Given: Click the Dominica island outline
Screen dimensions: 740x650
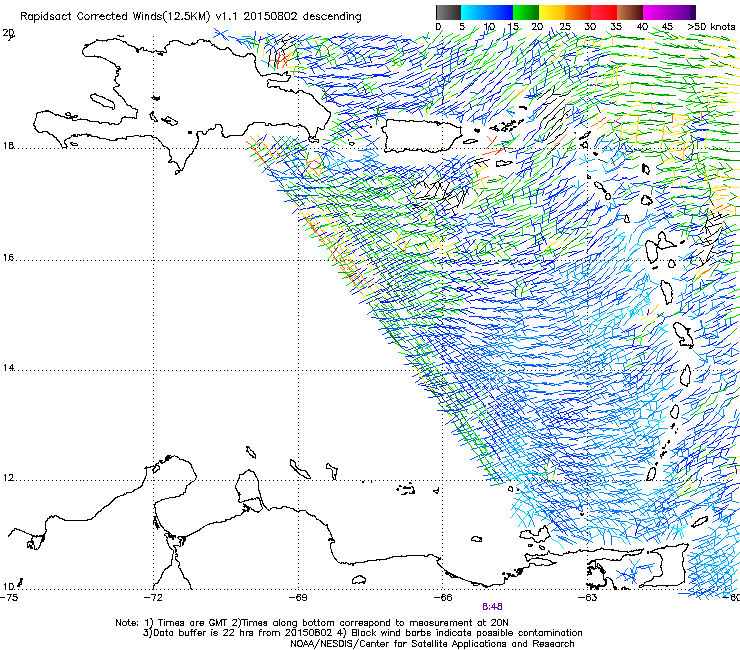Looking at the screenshot, I should [666, 292].
